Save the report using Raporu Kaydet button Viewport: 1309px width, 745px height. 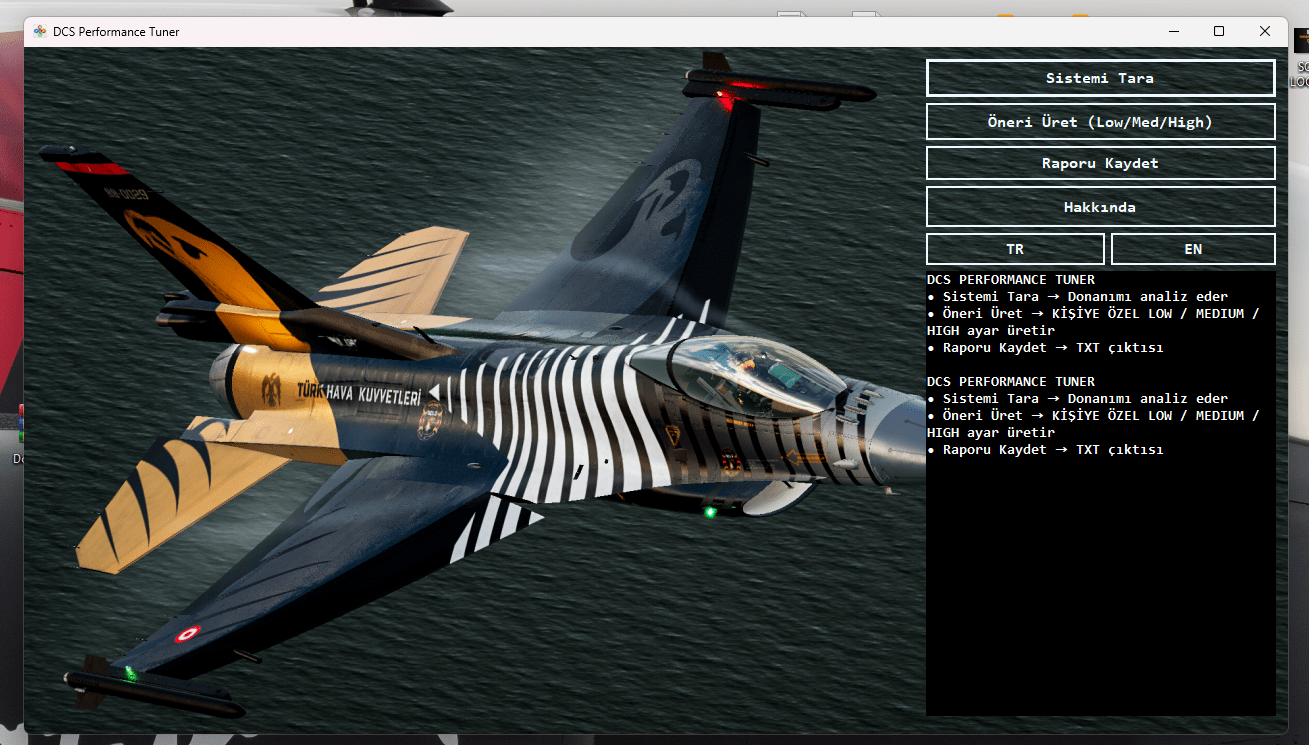(1100, 163)
